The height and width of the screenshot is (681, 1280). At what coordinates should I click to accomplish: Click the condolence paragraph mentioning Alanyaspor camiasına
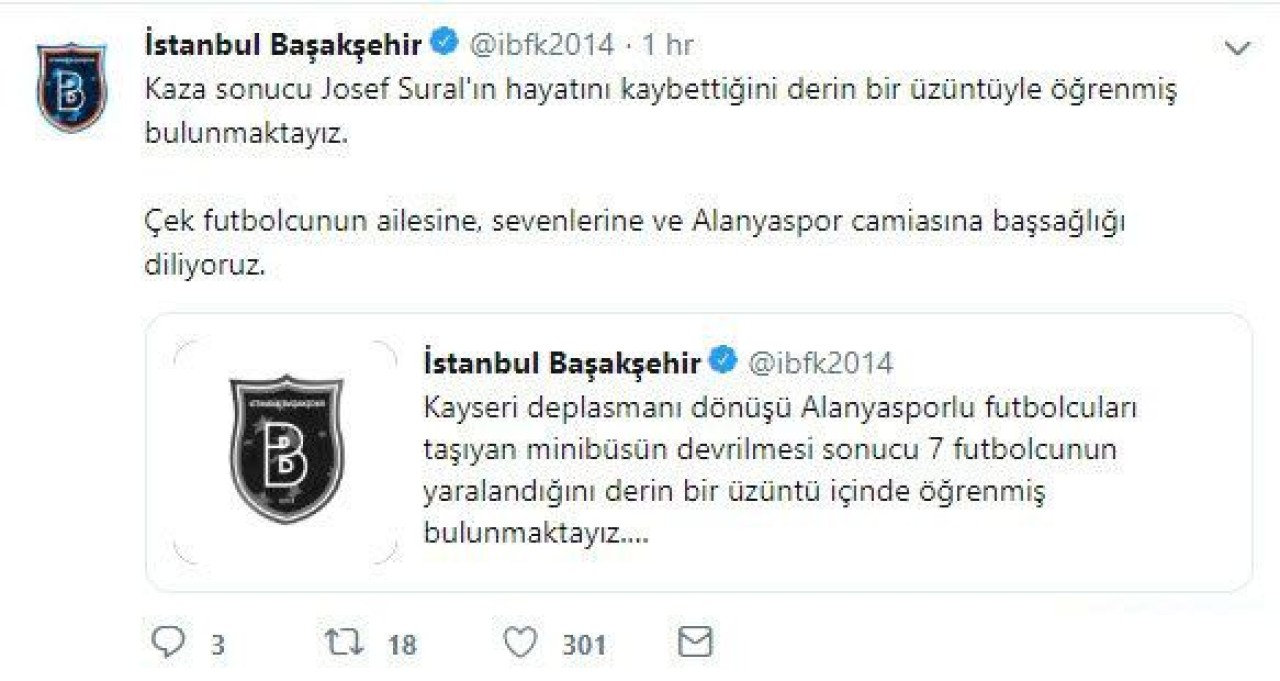coord(635,244)
